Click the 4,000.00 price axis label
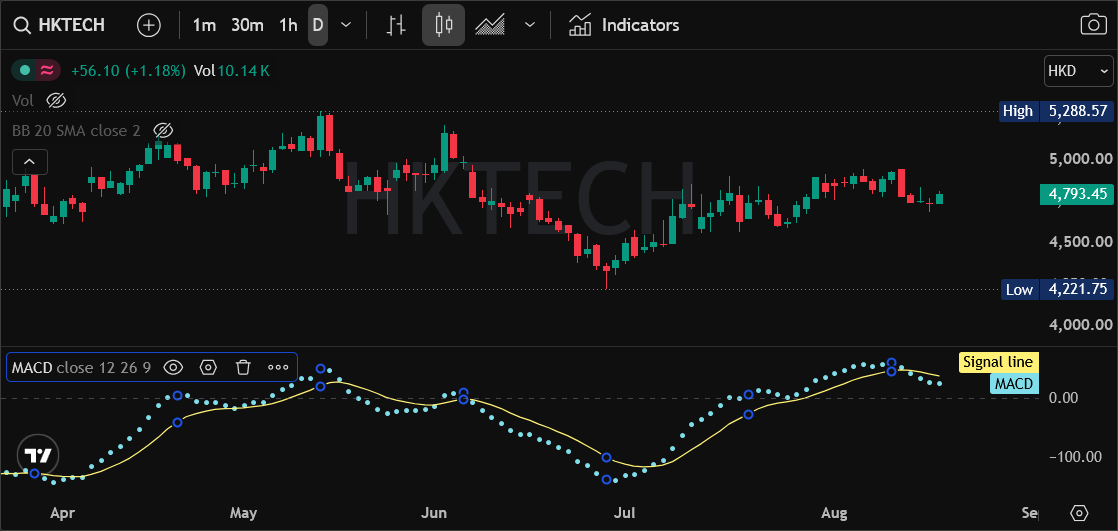The image size is (1118, 531). 1080,324
